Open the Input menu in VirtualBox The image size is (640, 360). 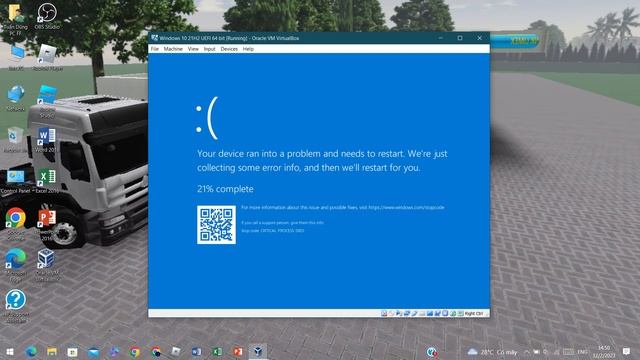(209, 49)
